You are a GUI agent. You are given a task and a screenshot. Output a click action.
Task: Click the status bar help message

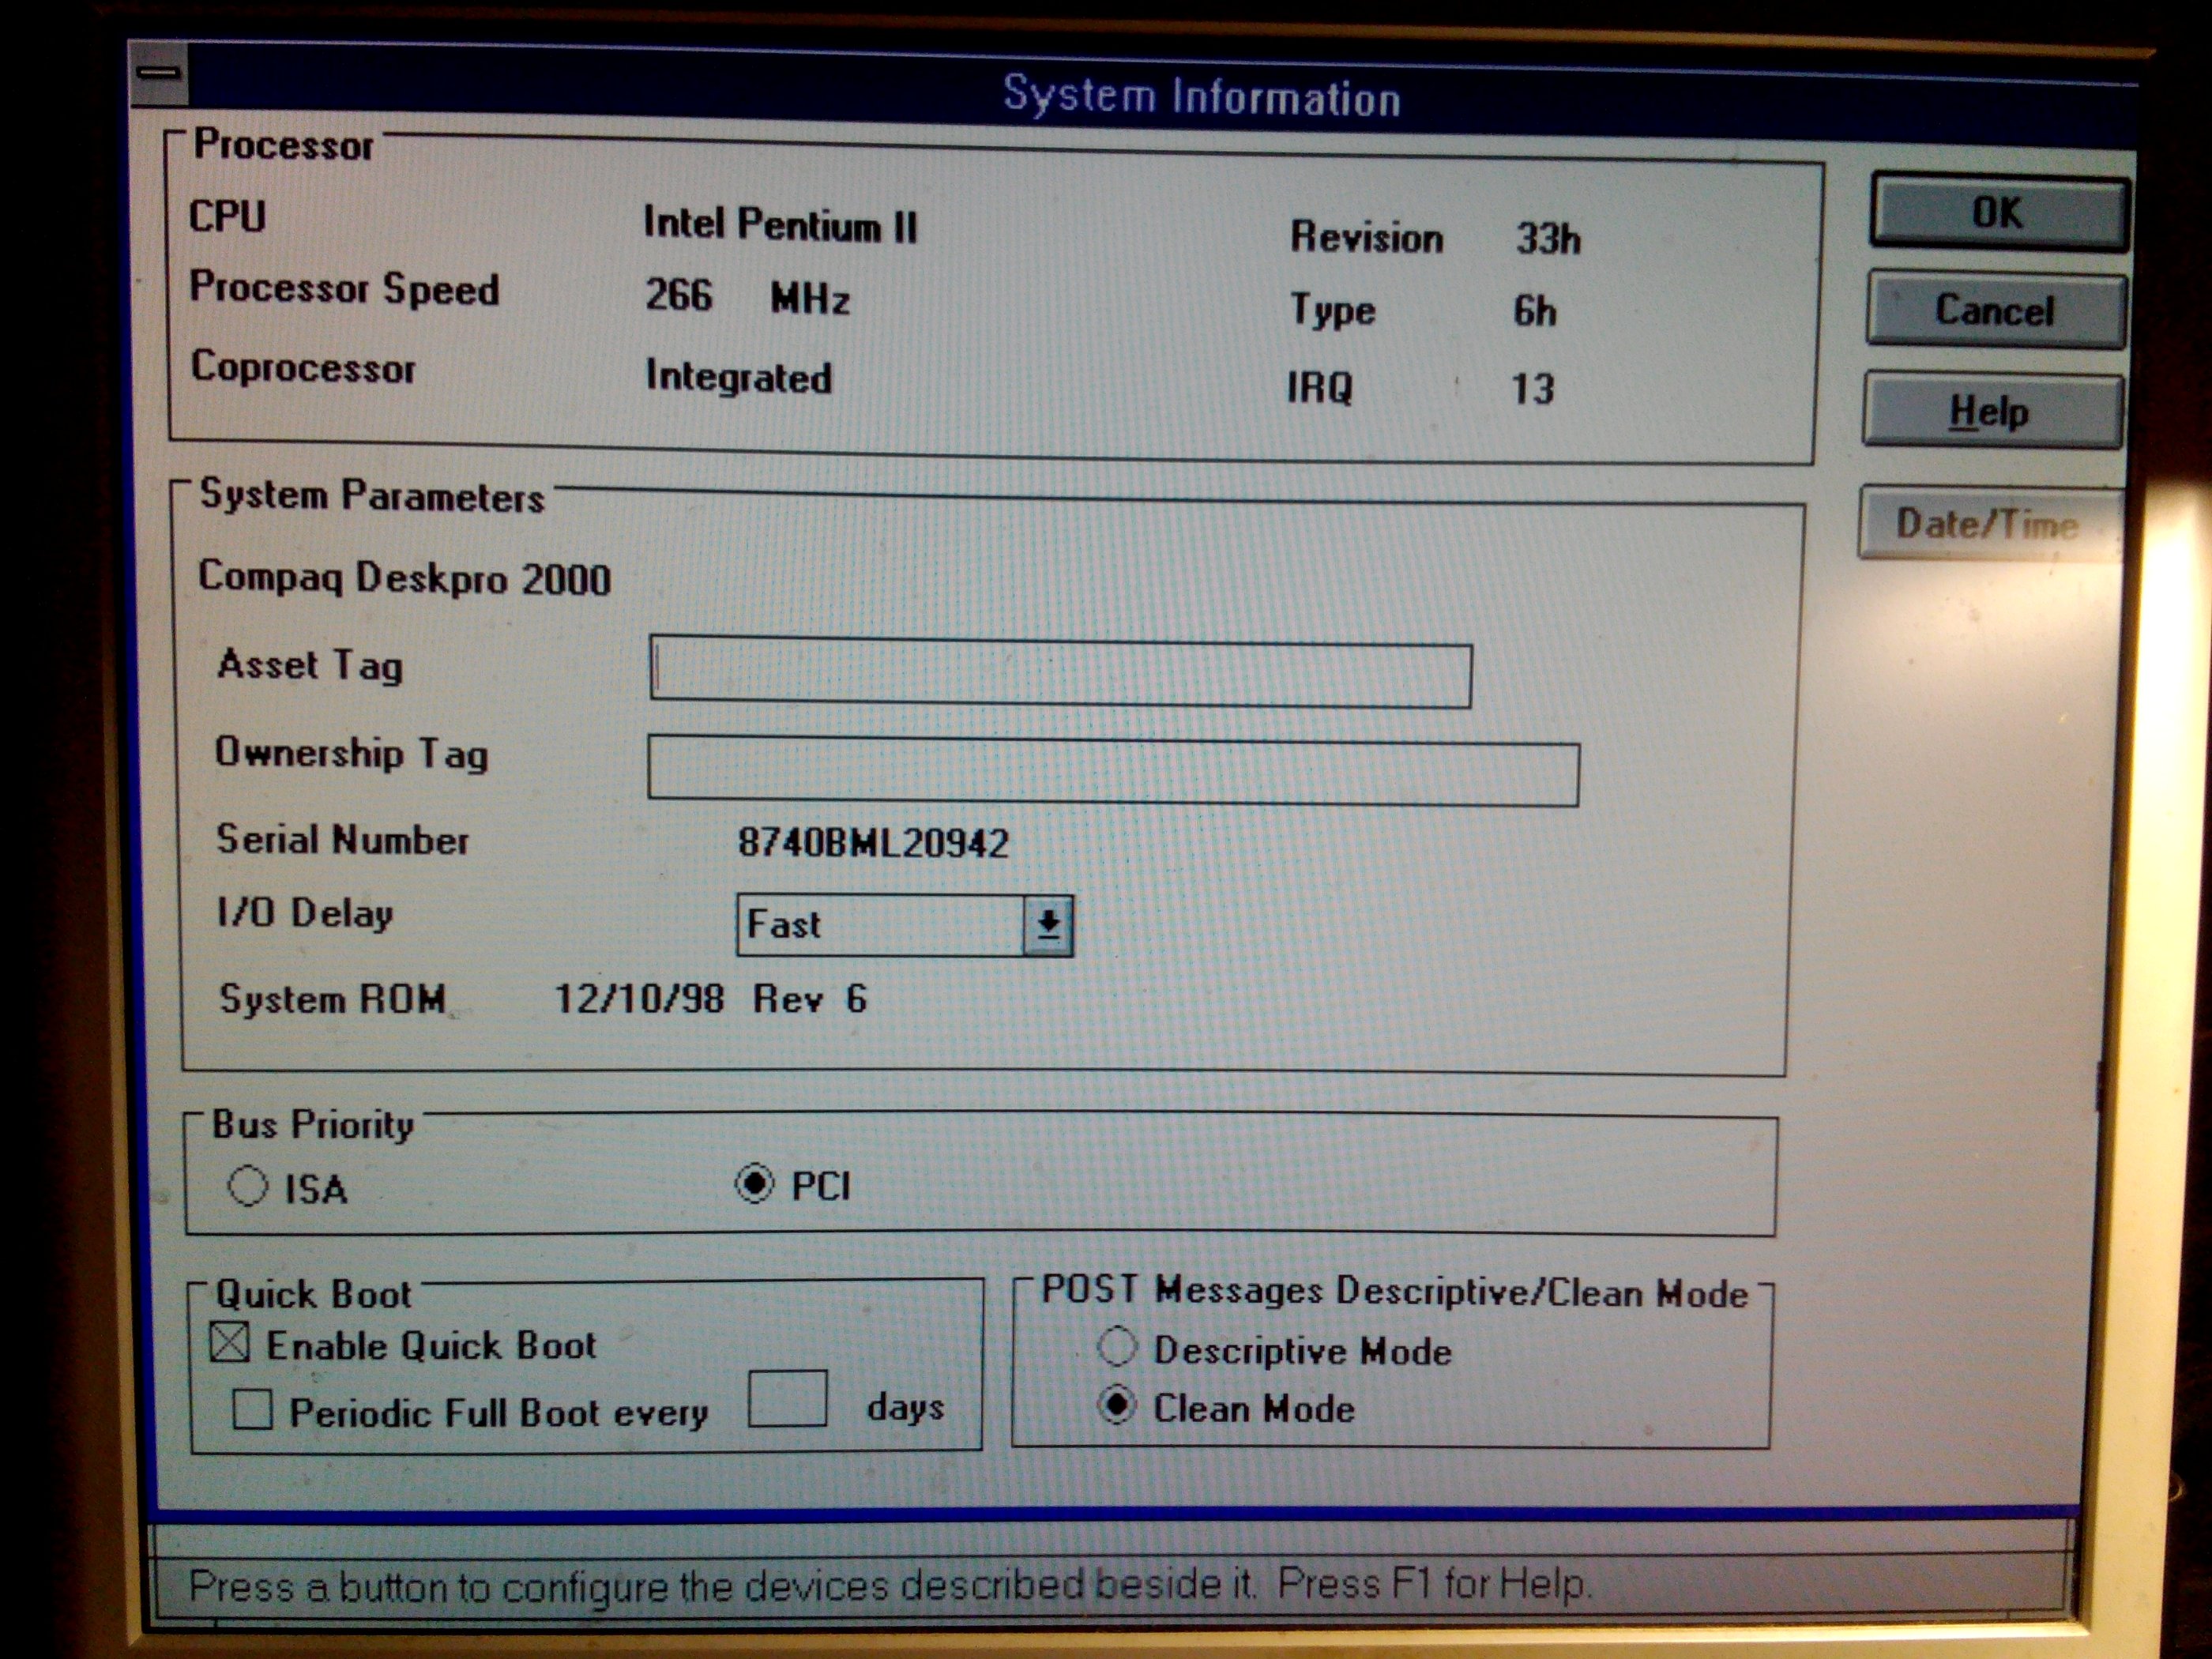888,1586
